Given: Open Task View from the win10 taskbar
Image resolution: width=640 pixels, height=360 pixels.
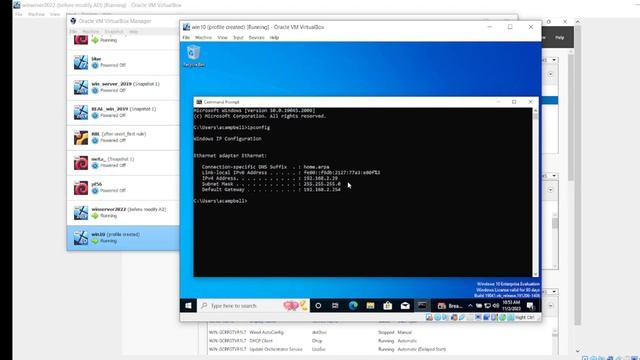Looking at the screenshot, I should (335, 306).
